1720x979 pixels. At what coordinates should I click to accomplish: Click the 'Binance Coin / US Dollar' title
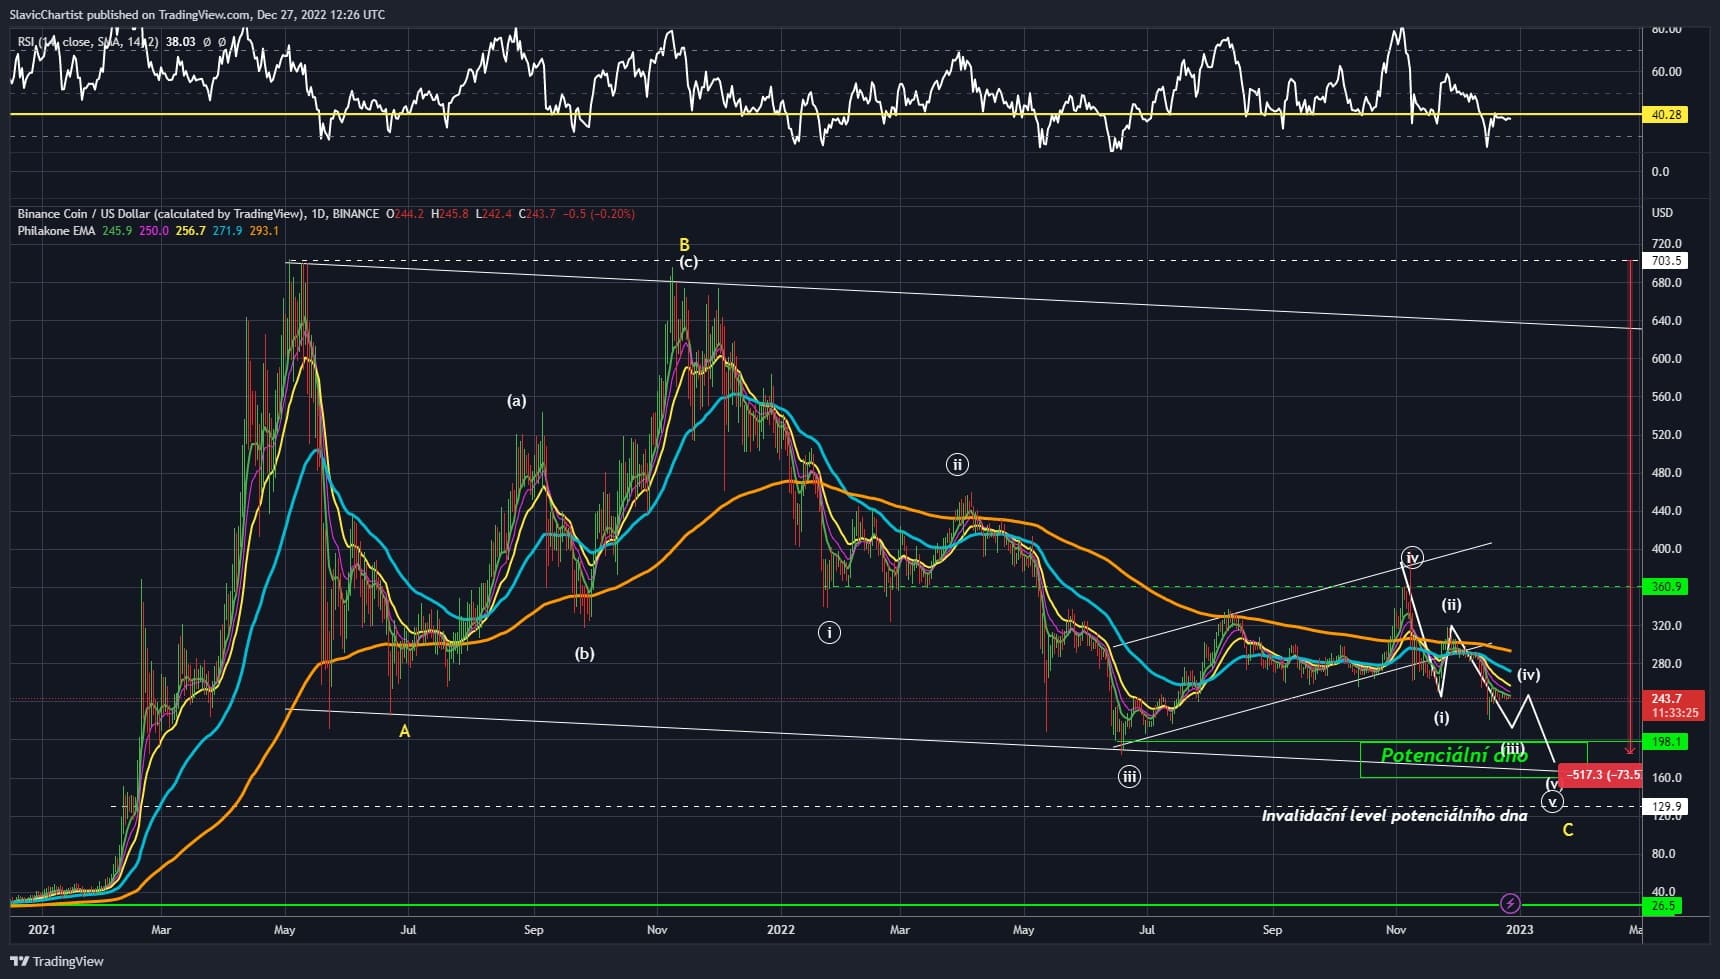(82, 214)
